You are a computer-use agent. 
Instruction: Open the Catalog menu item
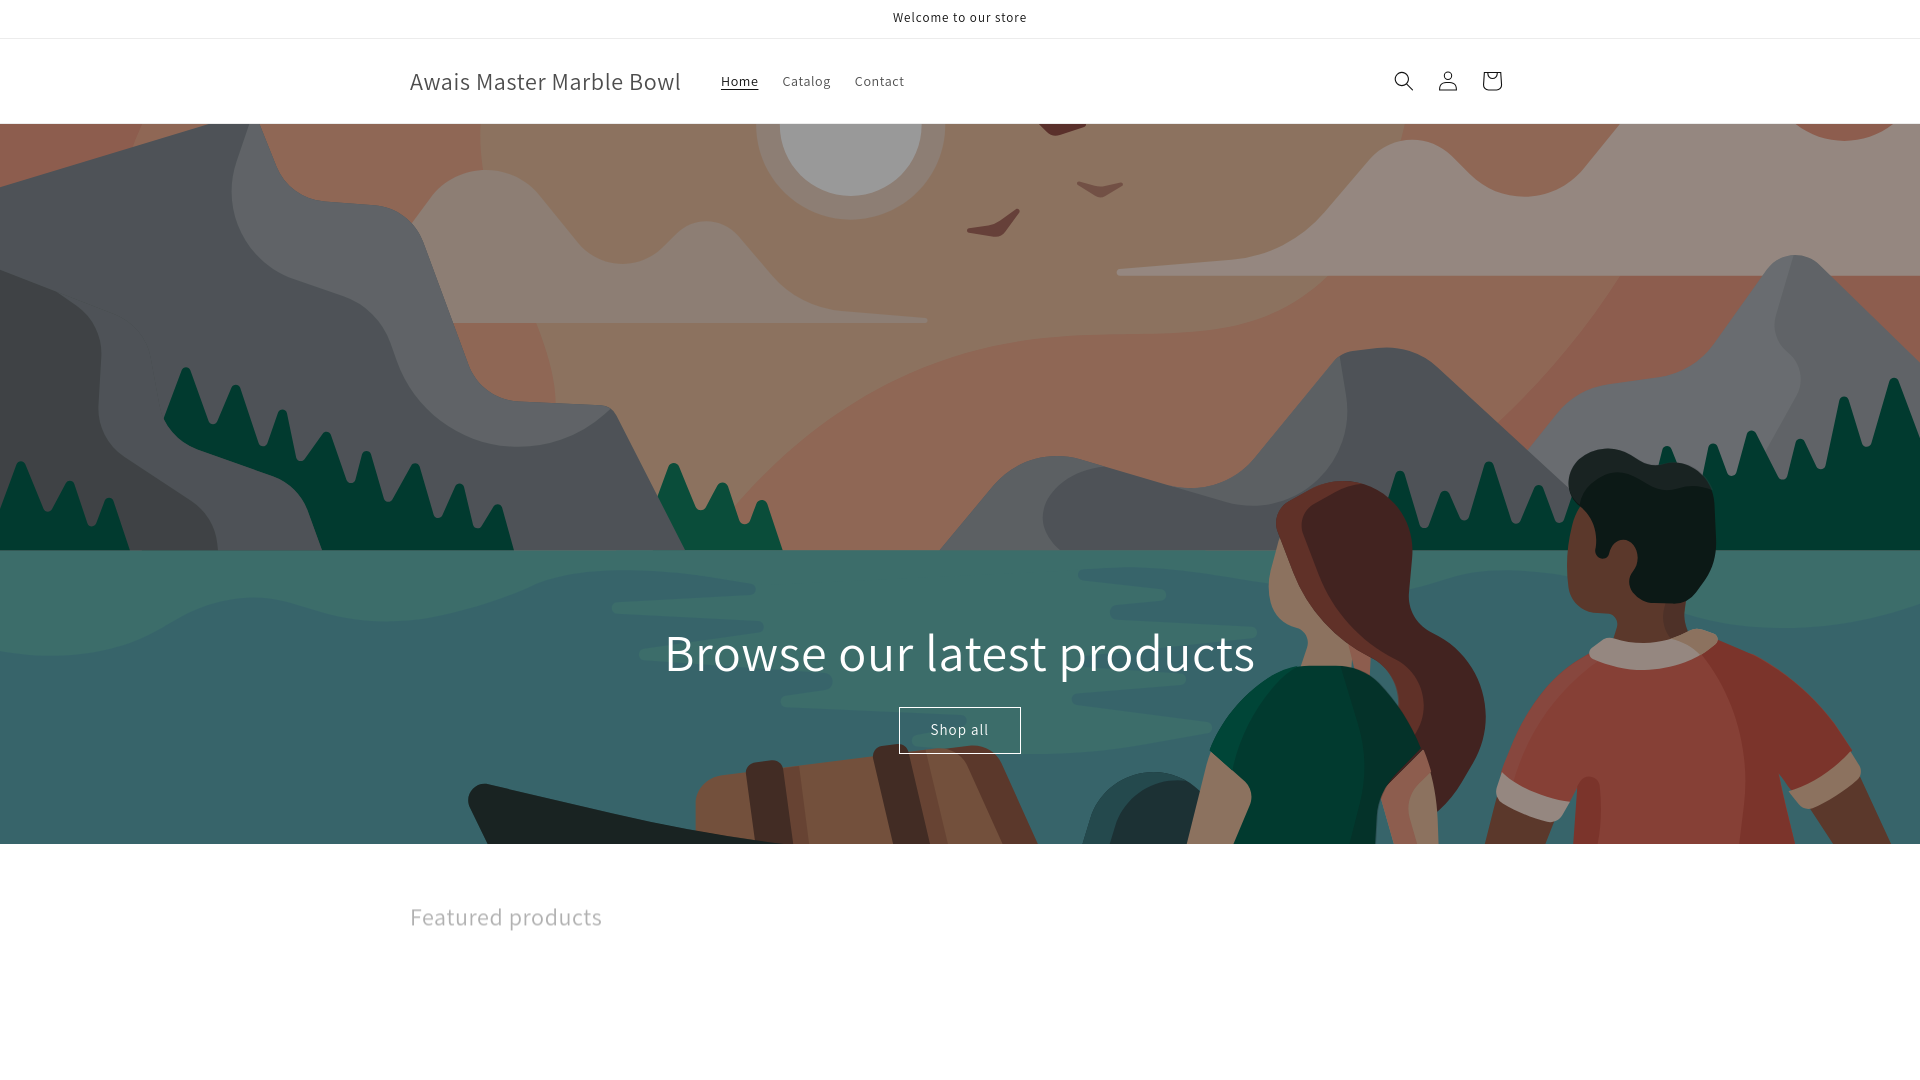(806, 82)
